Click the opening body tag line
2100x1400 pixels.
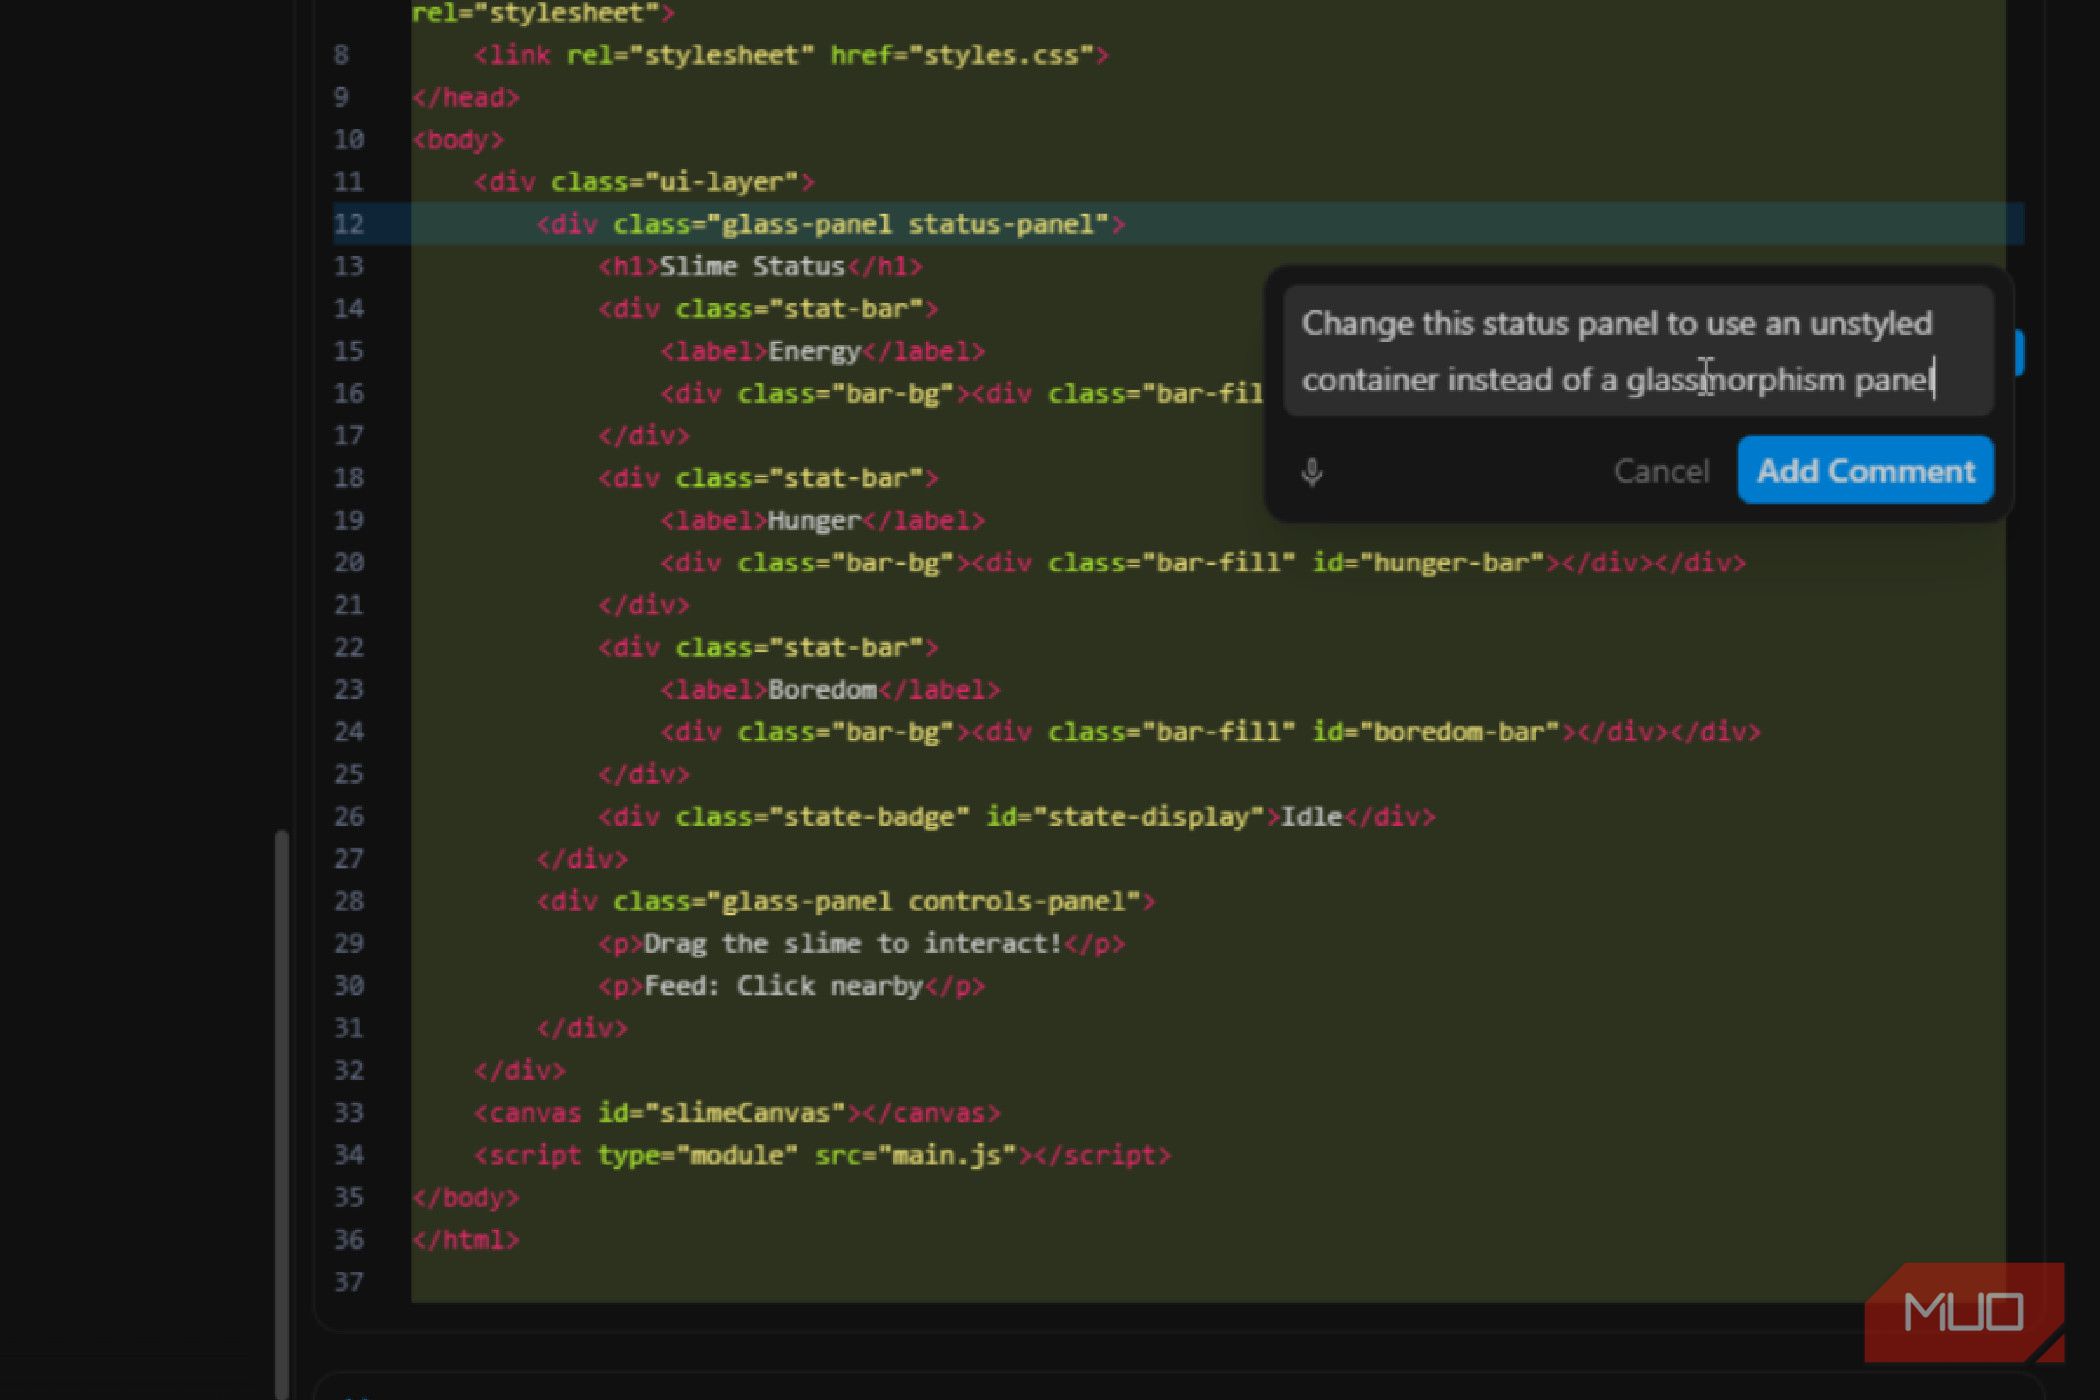(x=458, y=139)
